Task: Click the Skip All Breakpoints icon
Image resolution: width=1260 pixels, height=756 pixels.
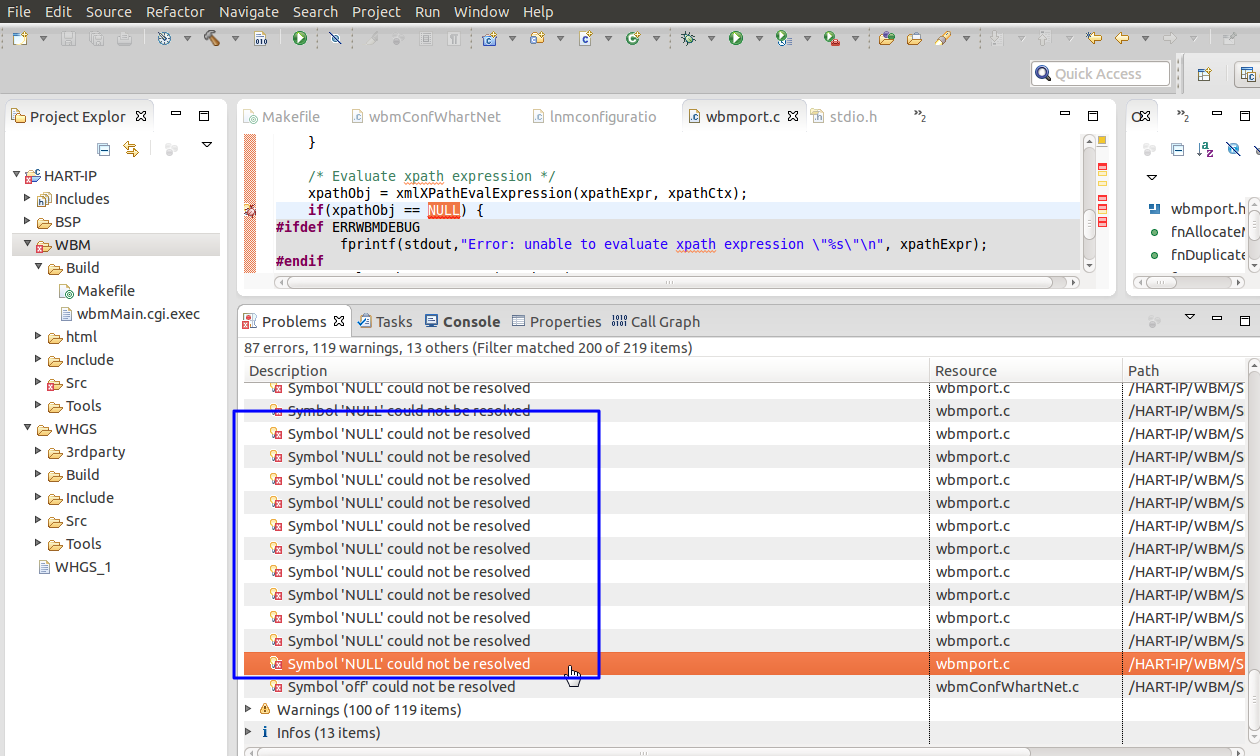Action: tap(335, 38)
